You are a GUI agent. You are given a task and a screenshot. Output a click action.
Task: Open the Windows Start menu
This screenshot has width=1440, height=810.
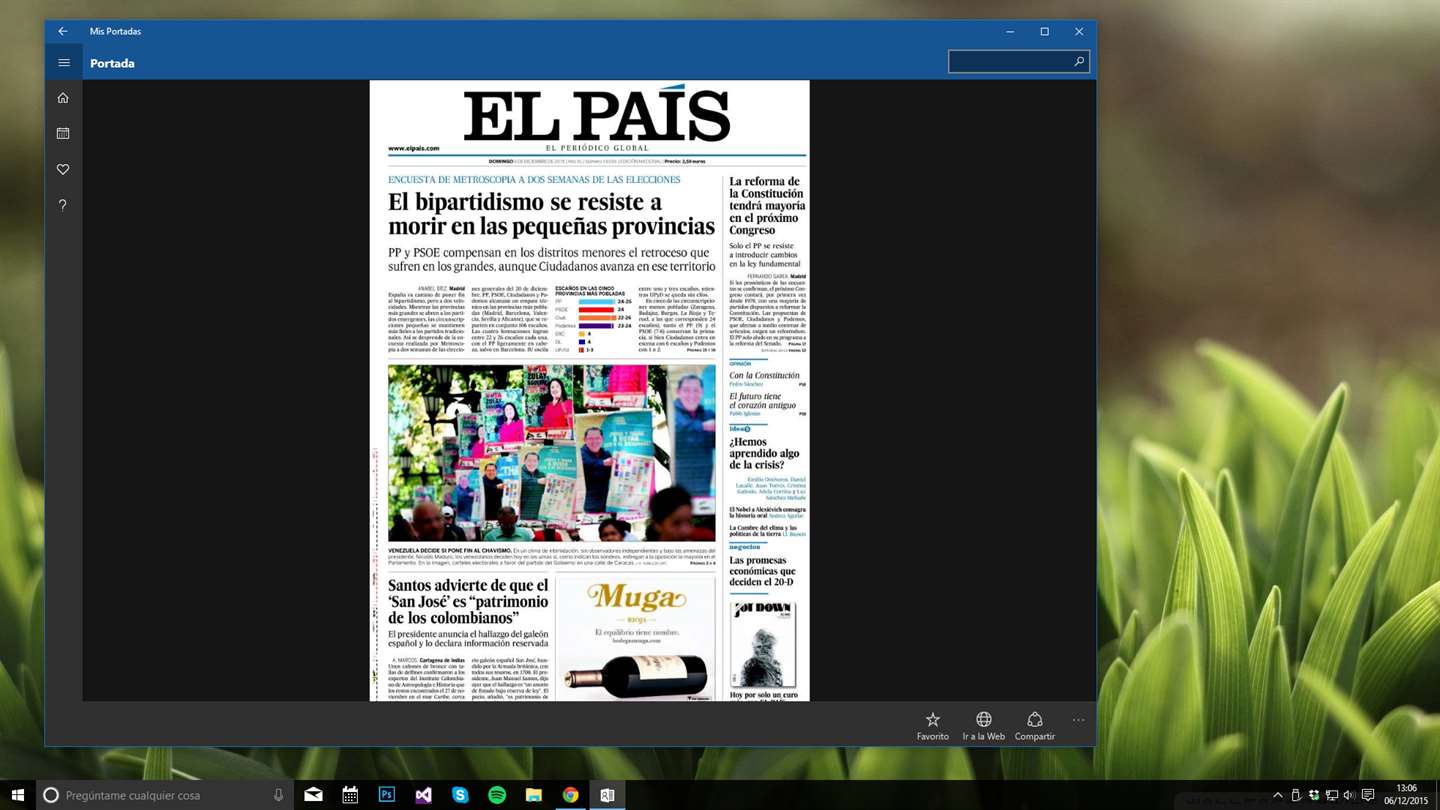click(x=17, y=795)
